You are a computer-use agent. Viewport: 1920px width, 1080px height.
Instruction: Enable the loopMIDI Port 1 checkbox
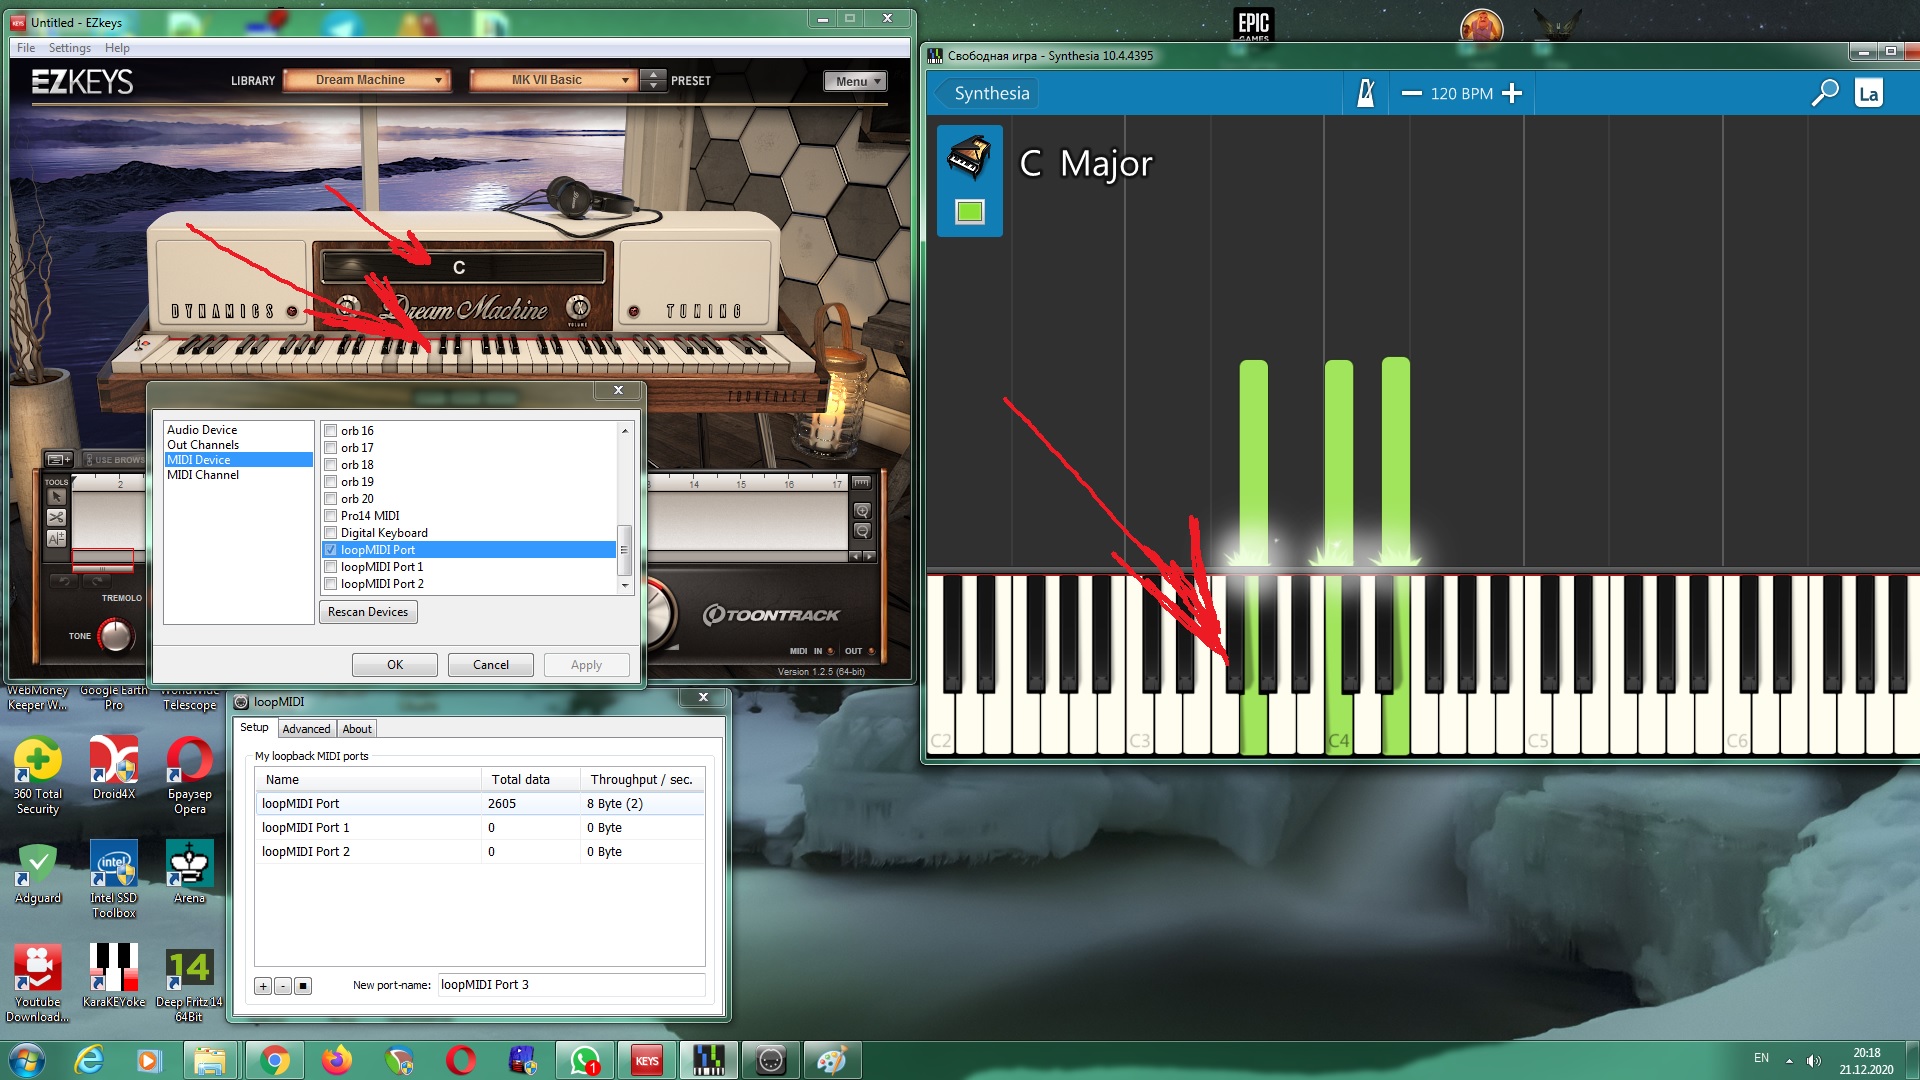pos(331,567)
